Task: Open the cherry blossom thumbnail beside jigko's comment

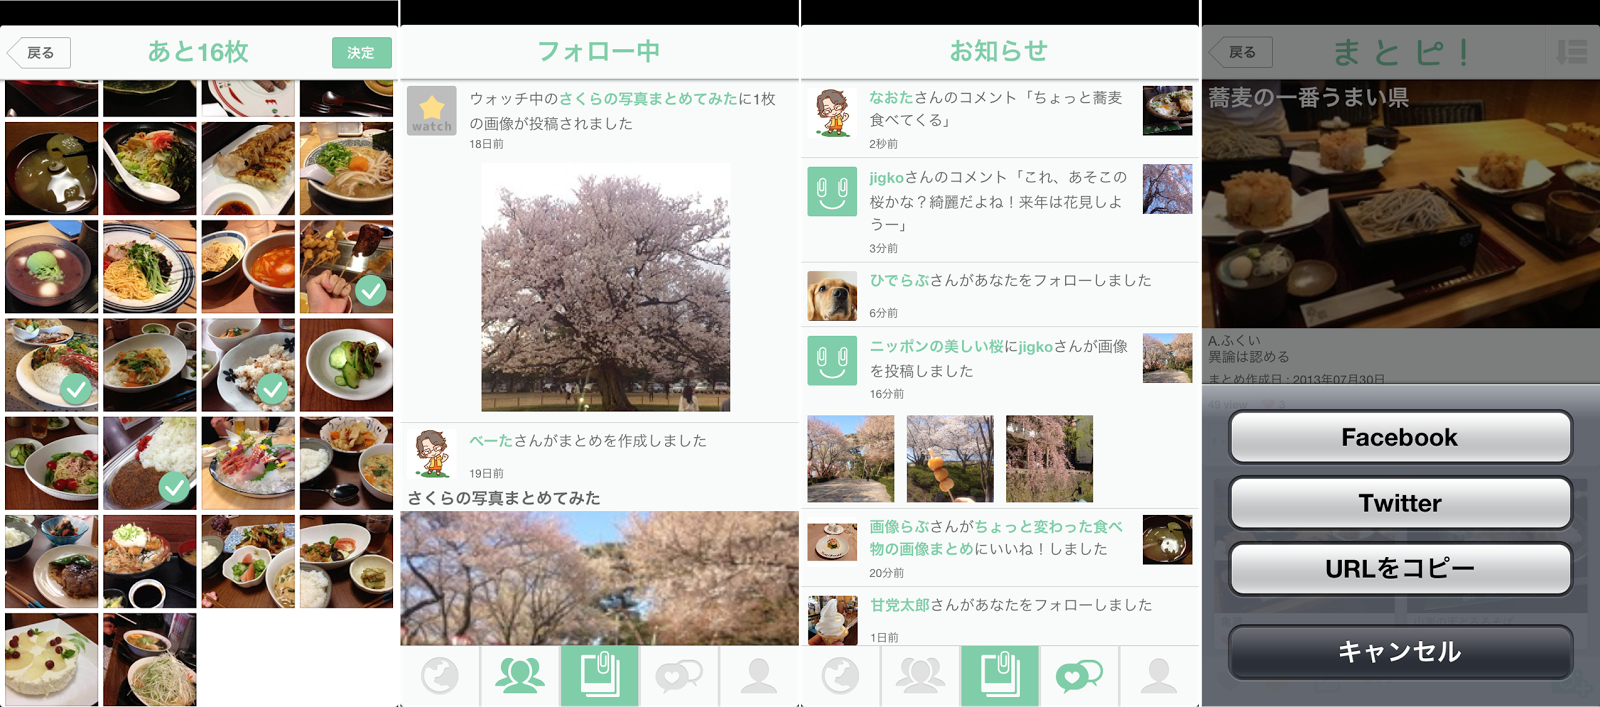Action: (x=1168, y=189)
